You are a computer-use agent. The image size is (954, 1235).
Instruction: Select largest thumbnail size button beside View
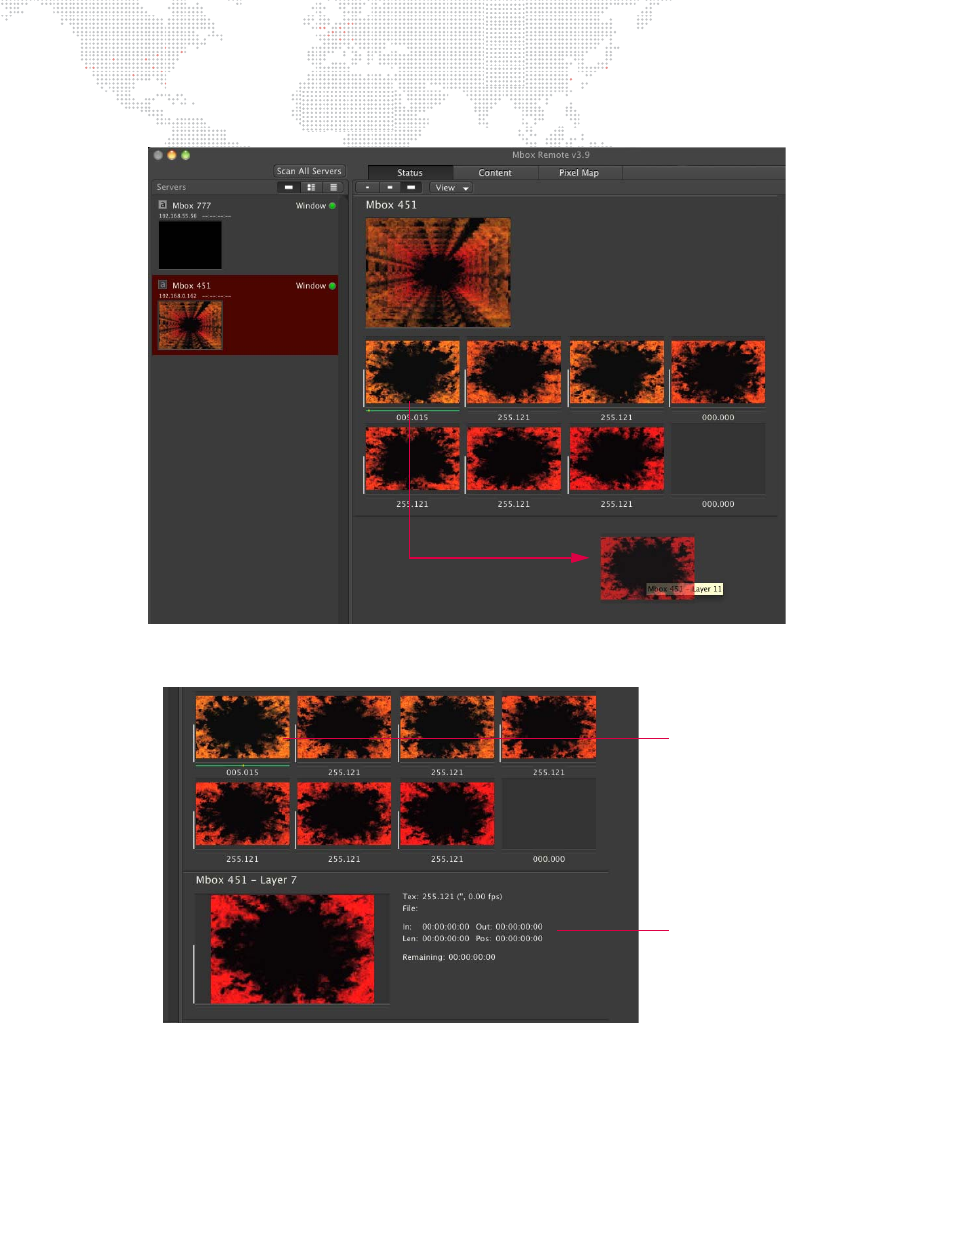(411, 187)
